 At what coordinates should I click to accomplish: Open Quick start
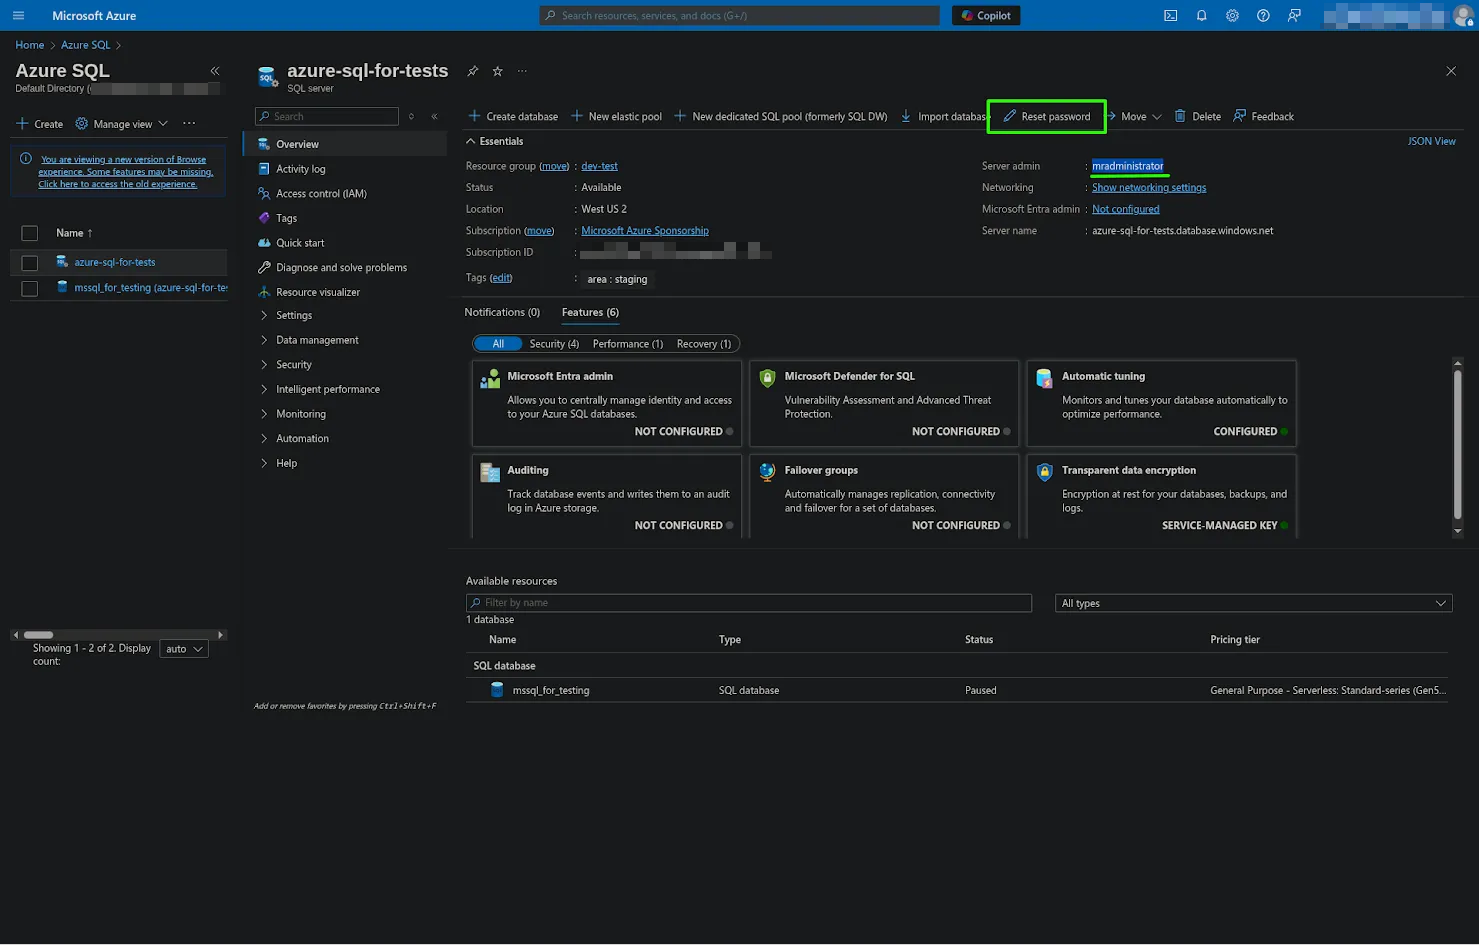(300, 243)
